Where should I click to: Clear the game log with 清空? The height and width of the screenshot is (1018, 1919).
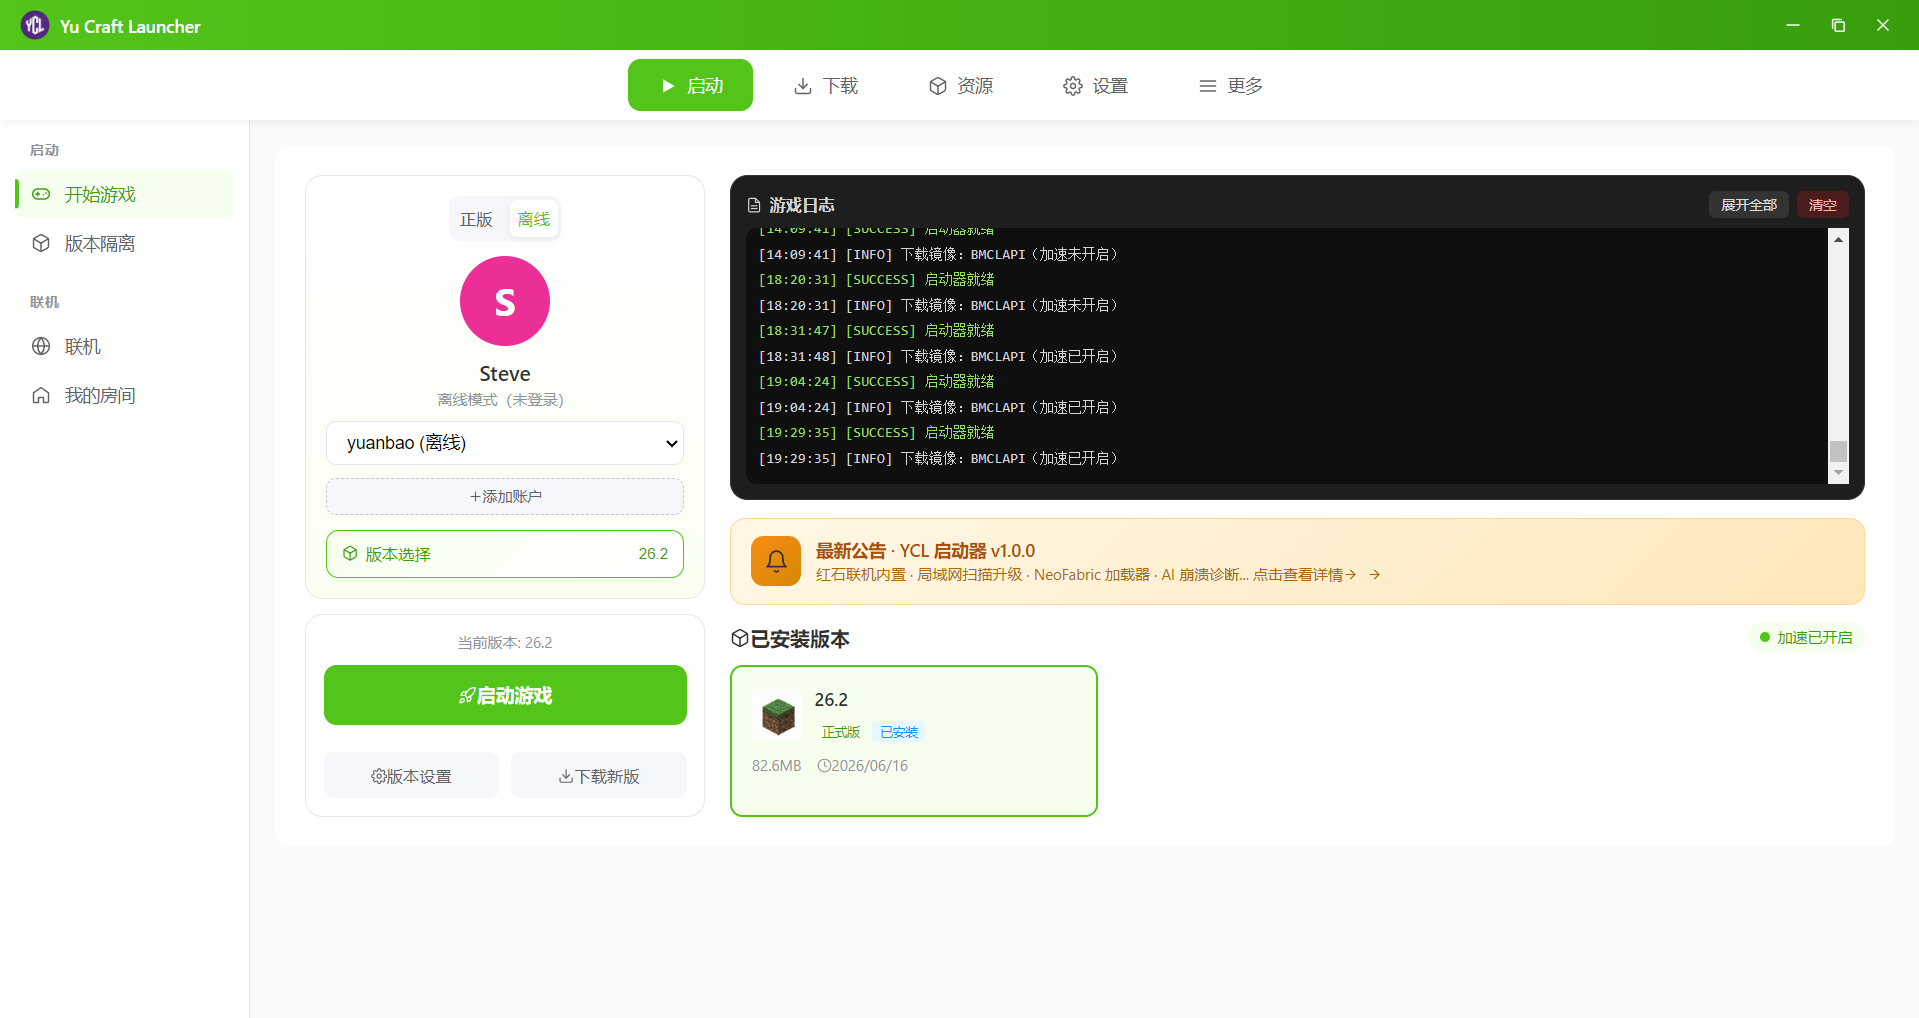click(1823, 204)
